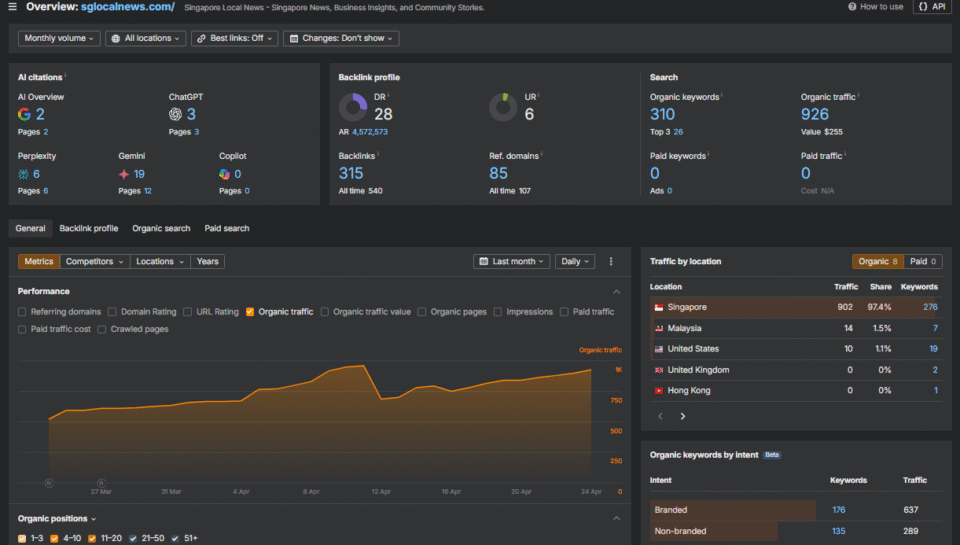Click the Organic positions section heading

tap(53, 519)
